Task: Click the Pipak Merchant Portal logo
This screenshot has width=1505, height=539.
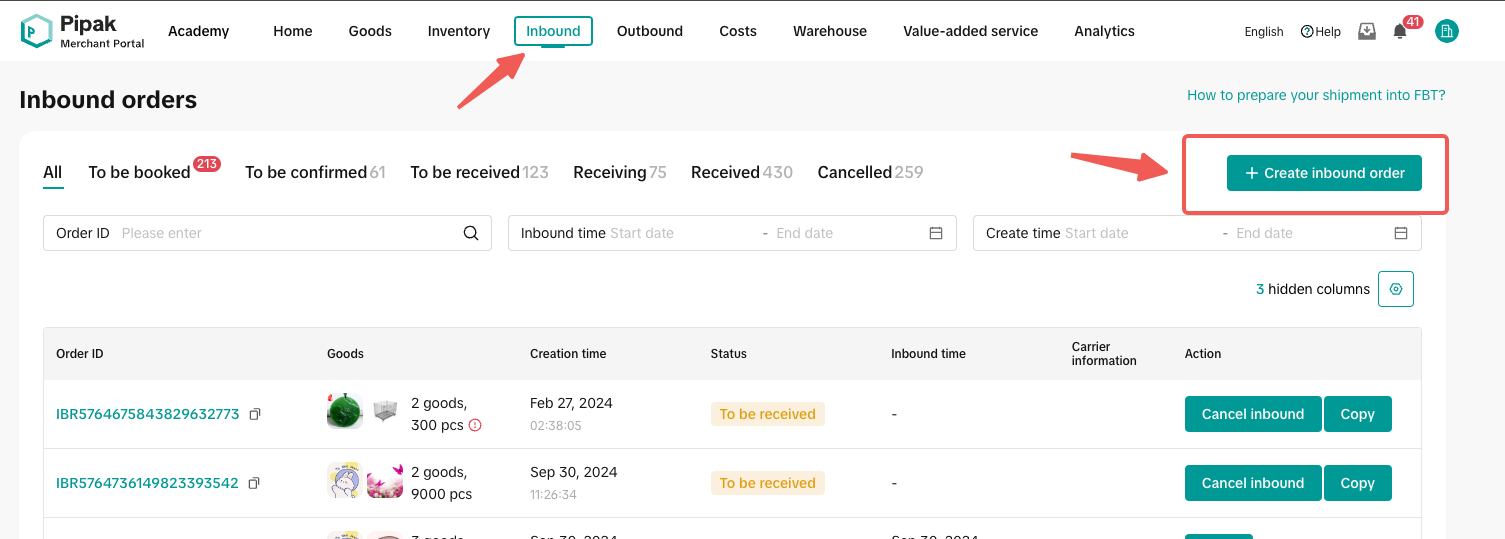Action: [82, 31]
